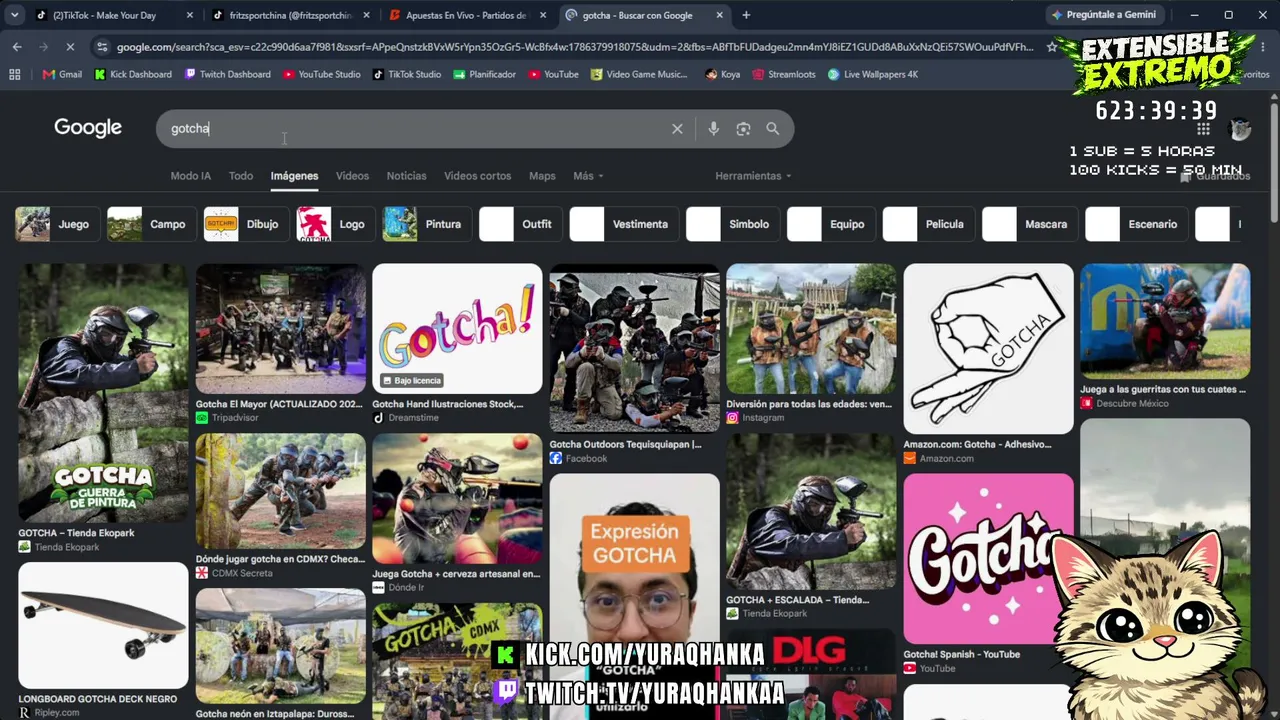
Task: Filter images by the Dibujo chip
Action: coord(245,224)
